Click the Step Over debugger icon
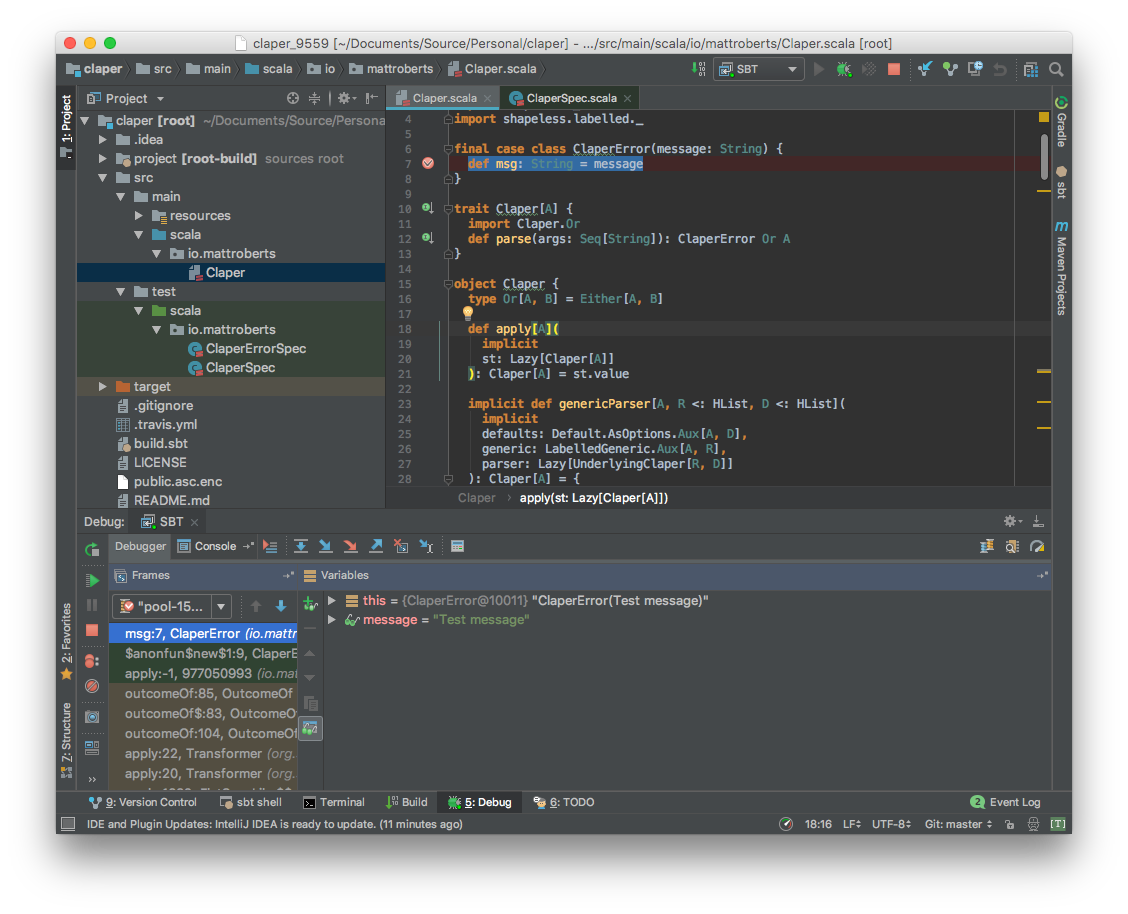This screenshot has width=1128, height=914. click(x=301, y=547)
